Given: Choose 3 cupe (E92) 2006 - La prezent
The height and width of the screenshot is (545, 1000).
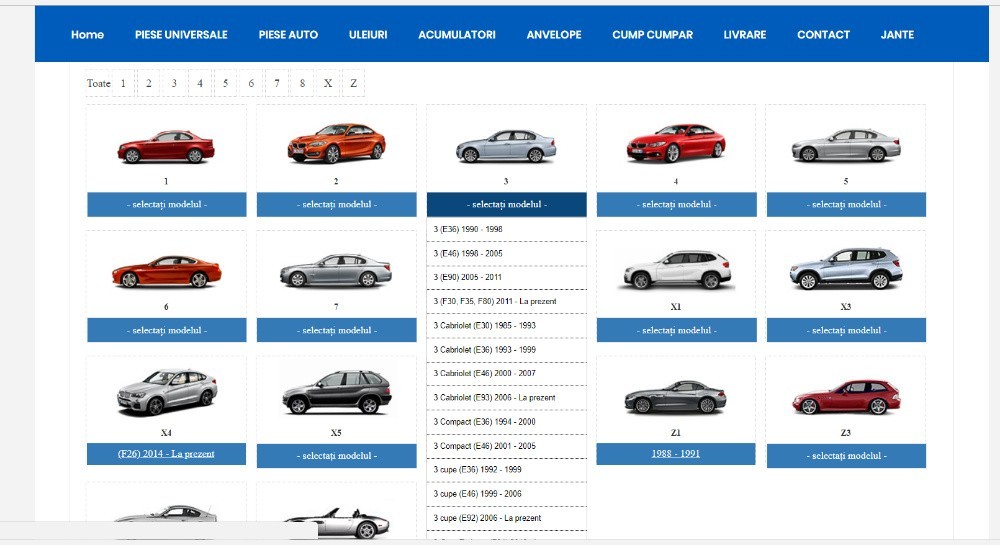Looking at the screenshot, I should tap(506, 518).
